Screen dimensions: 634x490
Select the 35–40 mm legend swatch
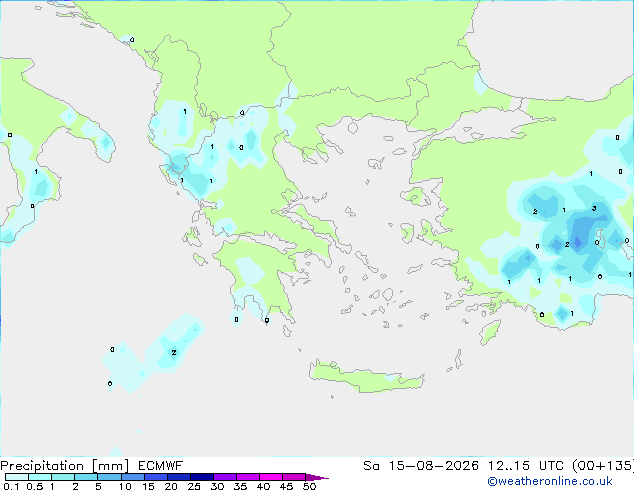pyautogui.click(x=247, y=477)
